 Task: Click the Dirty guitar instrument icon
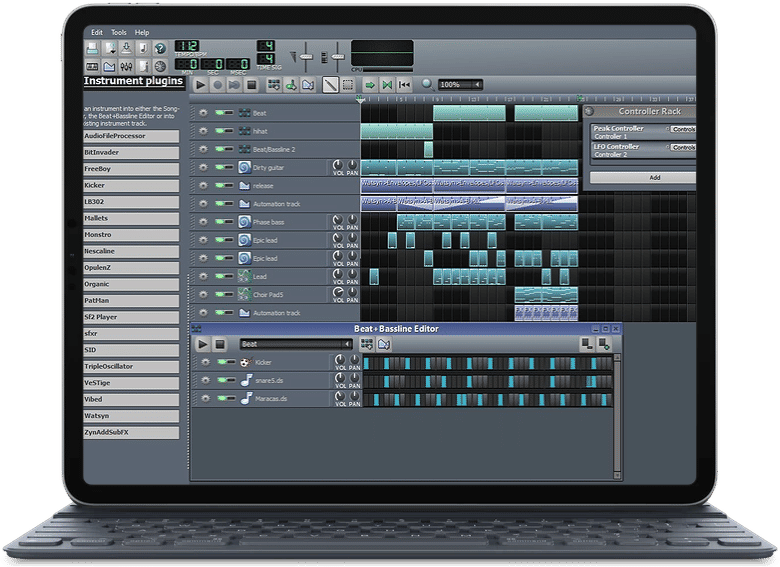coord(244,167)
